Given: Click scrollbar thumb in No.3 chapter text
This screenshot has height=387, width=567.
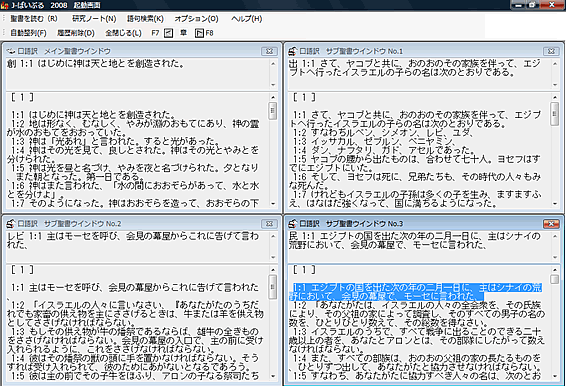Looking at the screenshot, I should (554, 279).
